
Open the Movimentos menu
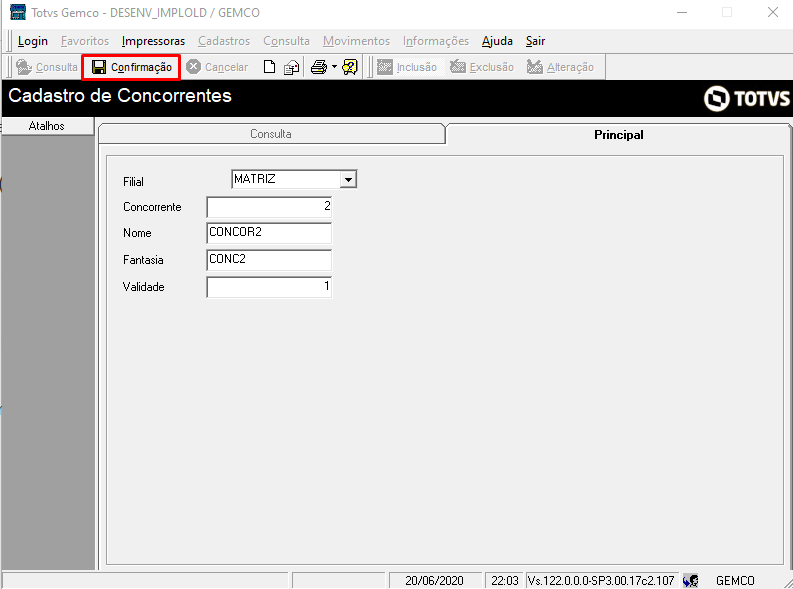click(357, 41)
